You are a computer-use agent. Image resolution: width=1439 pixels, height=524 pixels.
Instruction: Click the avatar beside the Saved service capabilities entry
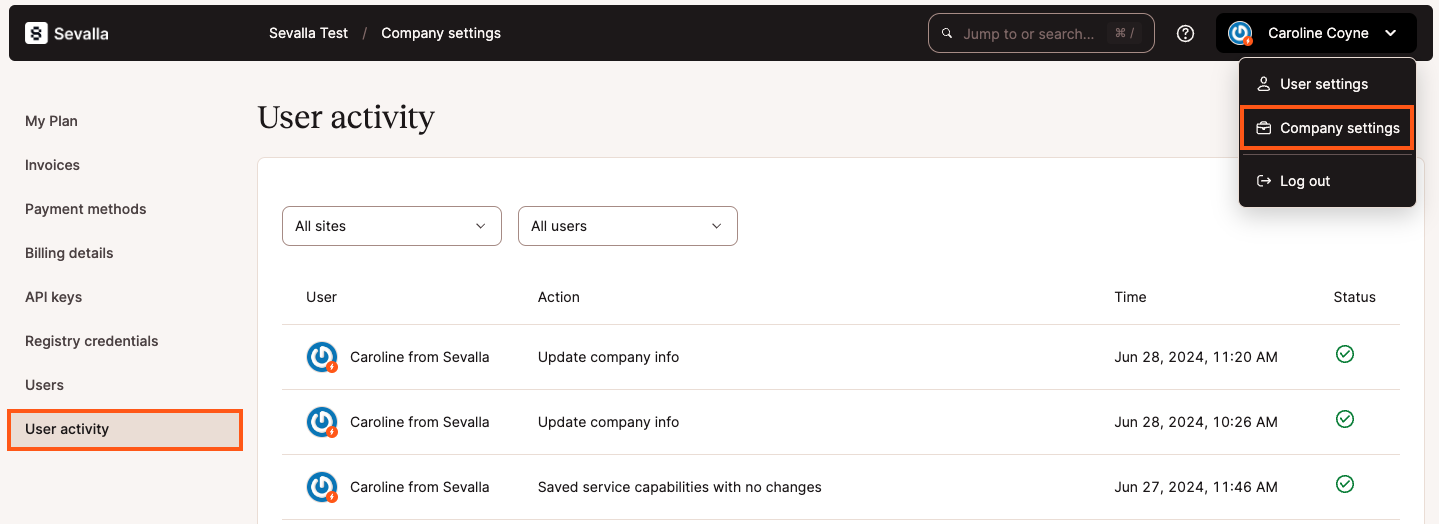pos(321,487)
